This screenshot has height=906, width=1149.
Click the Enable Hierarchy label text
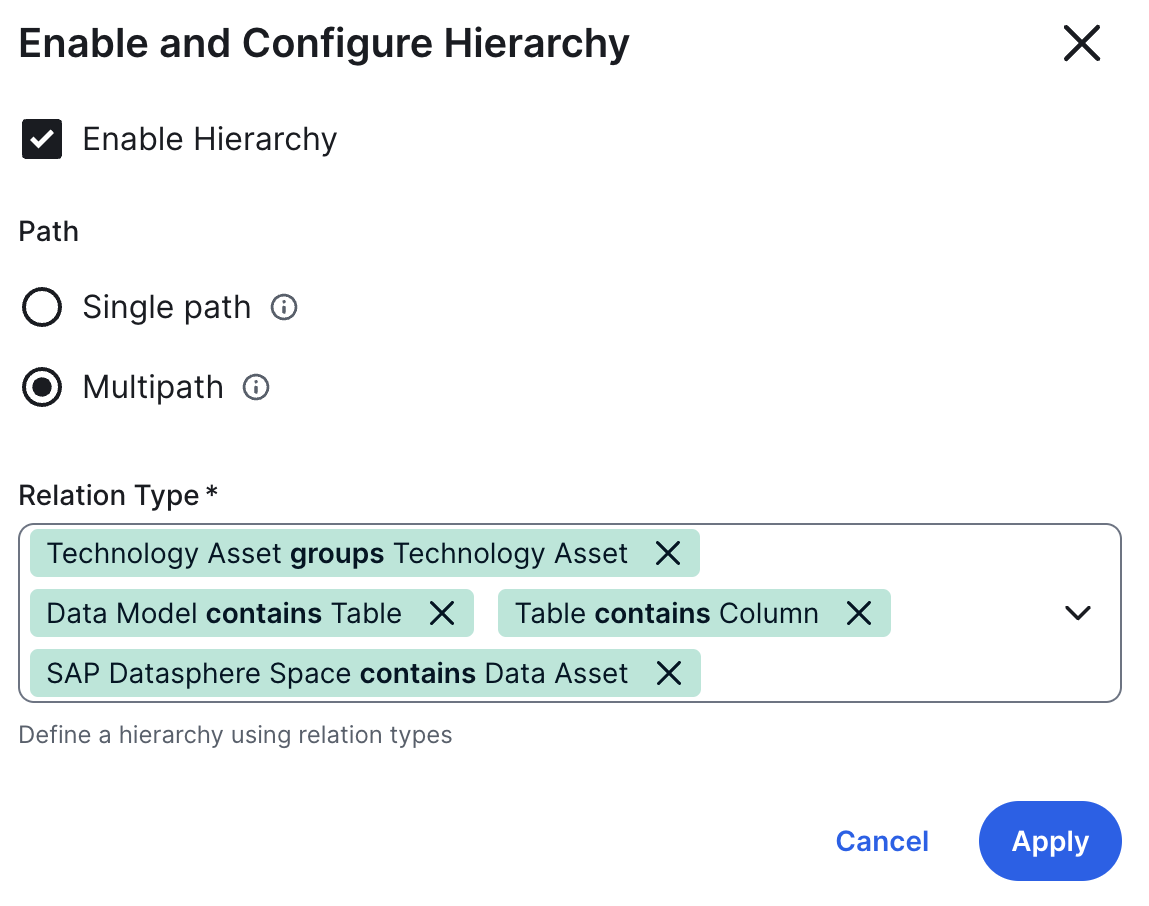(209, 140)
